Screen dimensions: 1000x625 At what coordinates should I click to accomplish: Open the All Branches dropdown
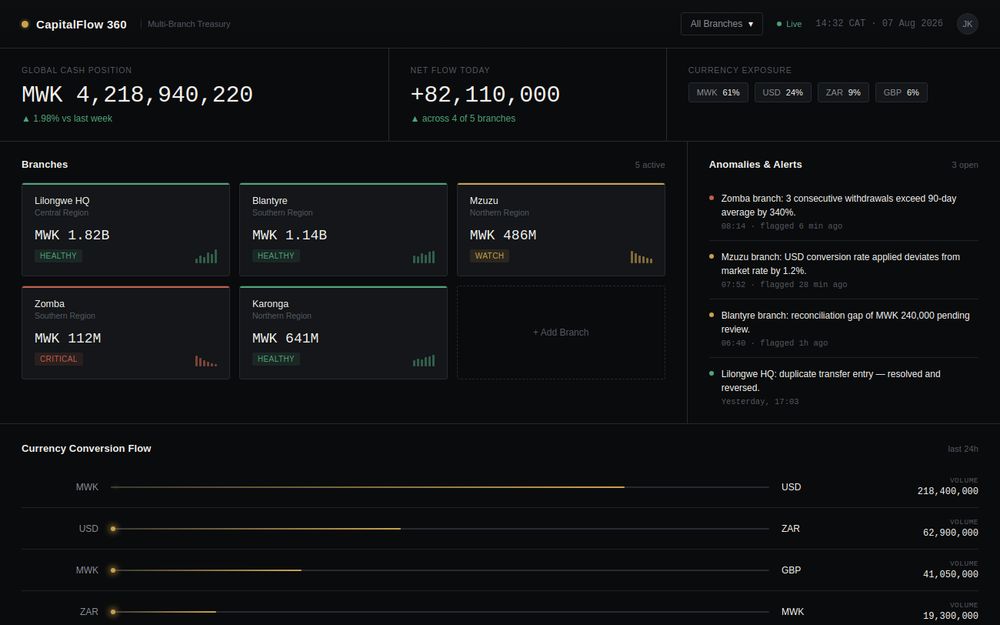(721, 24)
